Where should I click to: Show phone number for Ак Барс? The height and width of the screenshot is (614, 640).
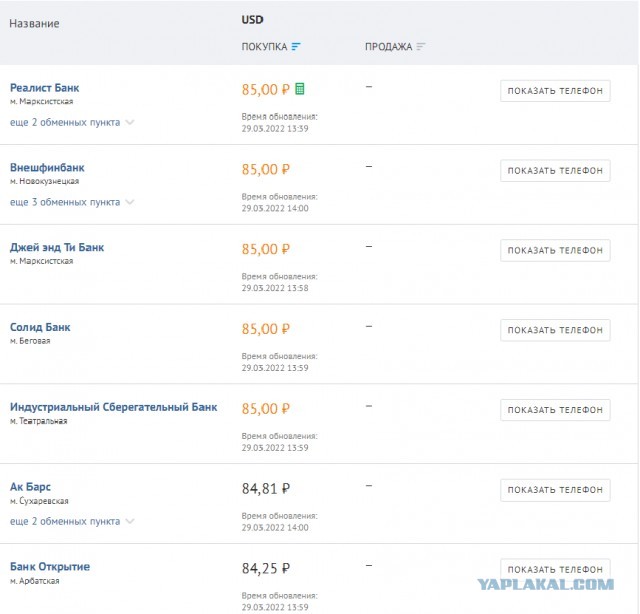(x=555, y=489)
